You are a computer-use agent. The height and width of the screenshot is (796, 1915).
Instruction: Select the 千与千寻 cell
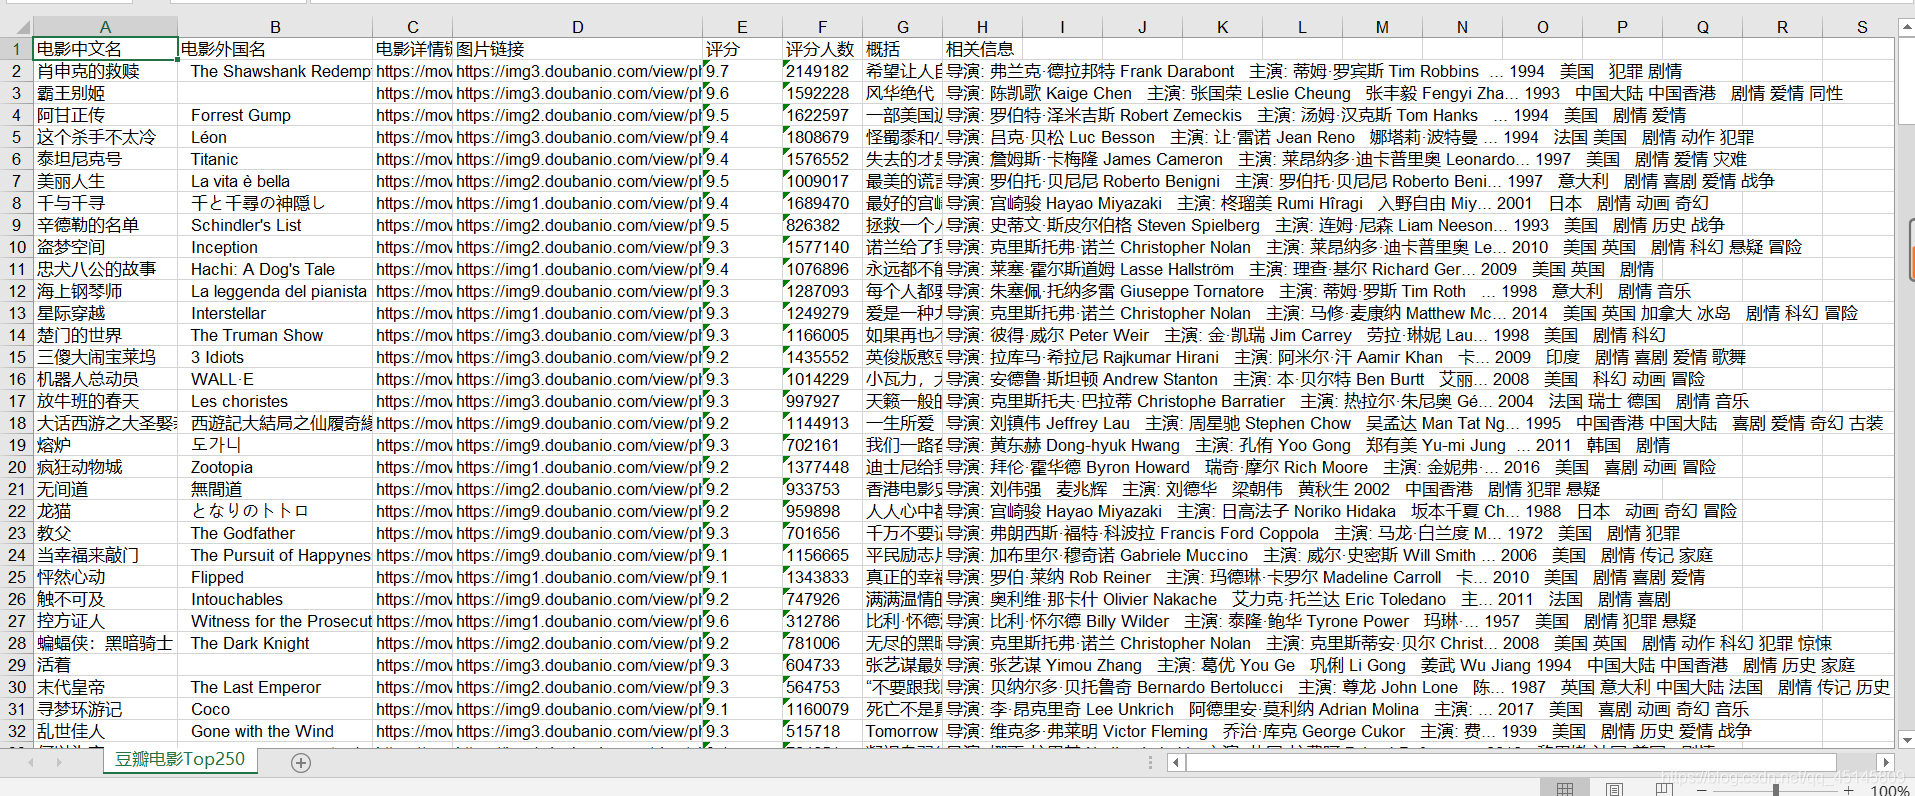(x=105, y=203)
